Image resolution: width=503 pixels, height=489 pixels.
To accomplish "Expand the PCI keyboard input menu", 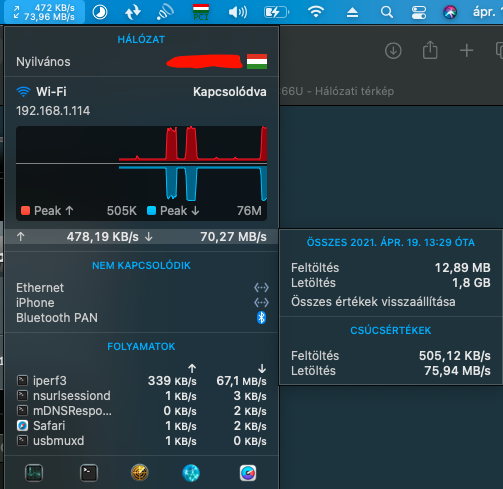I will click(x=201, y=12).
